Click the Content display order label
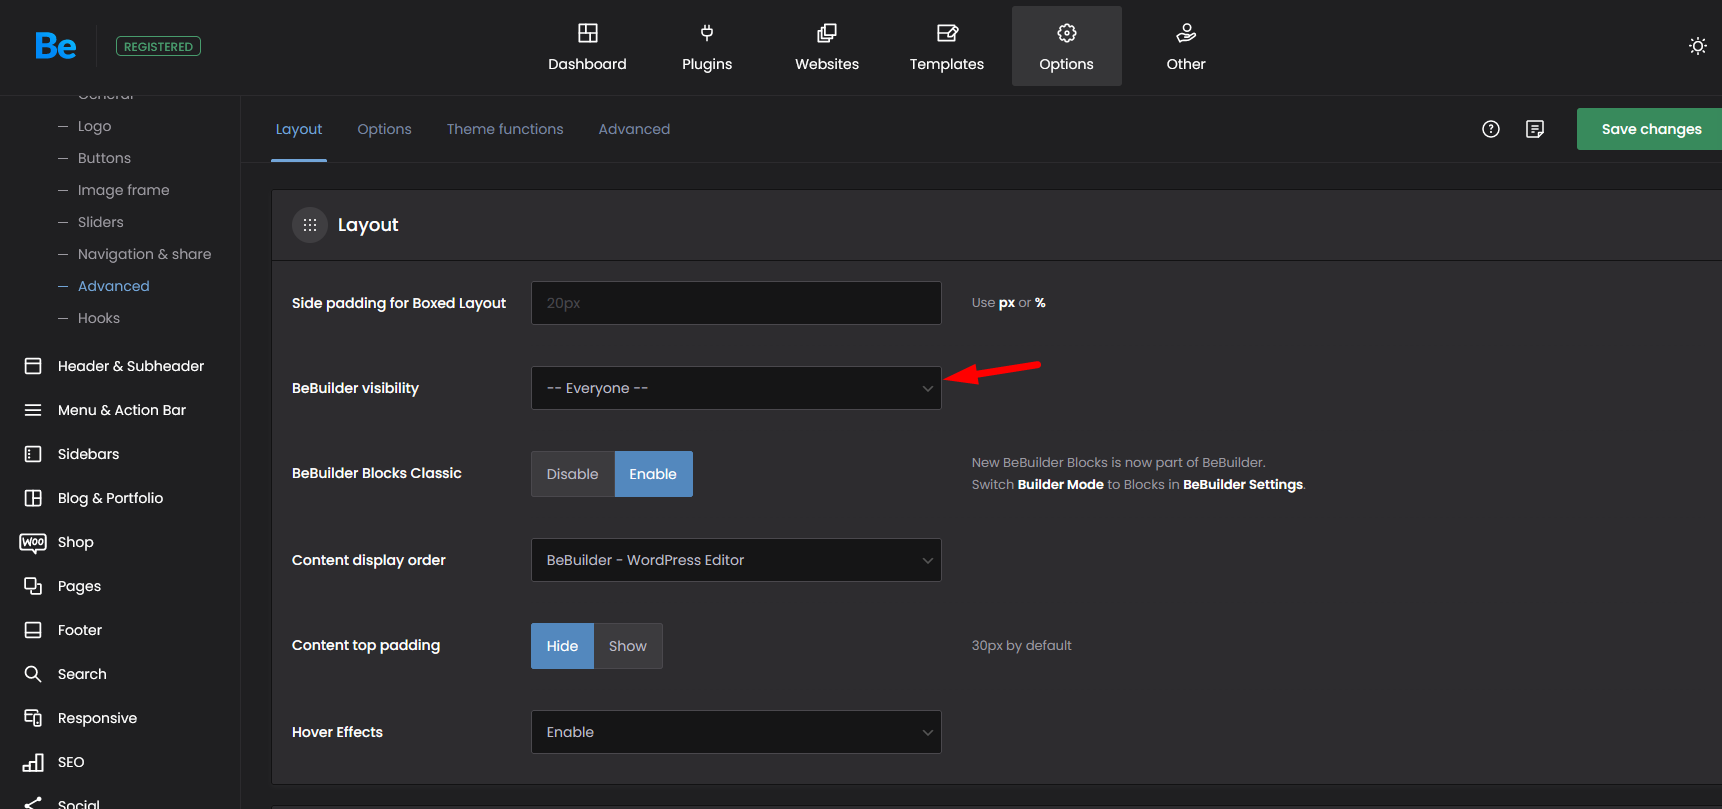 368,560
